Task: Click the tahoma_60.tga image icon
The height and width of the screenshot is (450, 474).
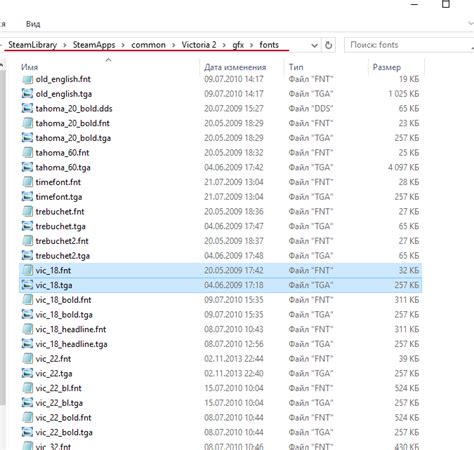Action: coord(27,167)
